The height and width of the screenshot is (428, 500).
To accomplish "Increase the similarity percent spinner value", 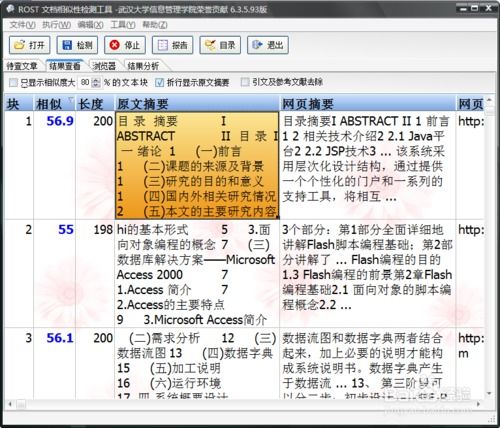I will click(96, 80).
